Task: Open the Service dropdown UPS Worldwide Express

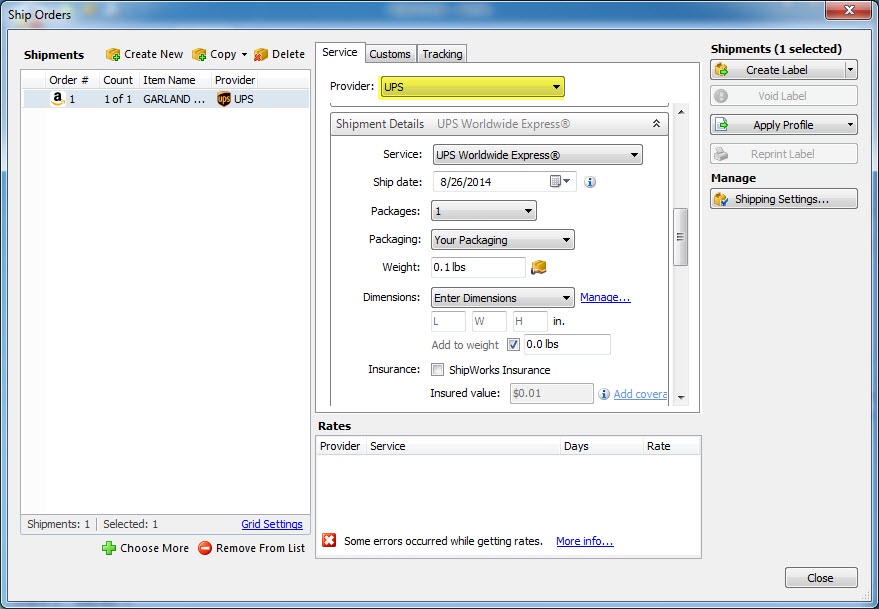Action: click(x=538, y=155)
